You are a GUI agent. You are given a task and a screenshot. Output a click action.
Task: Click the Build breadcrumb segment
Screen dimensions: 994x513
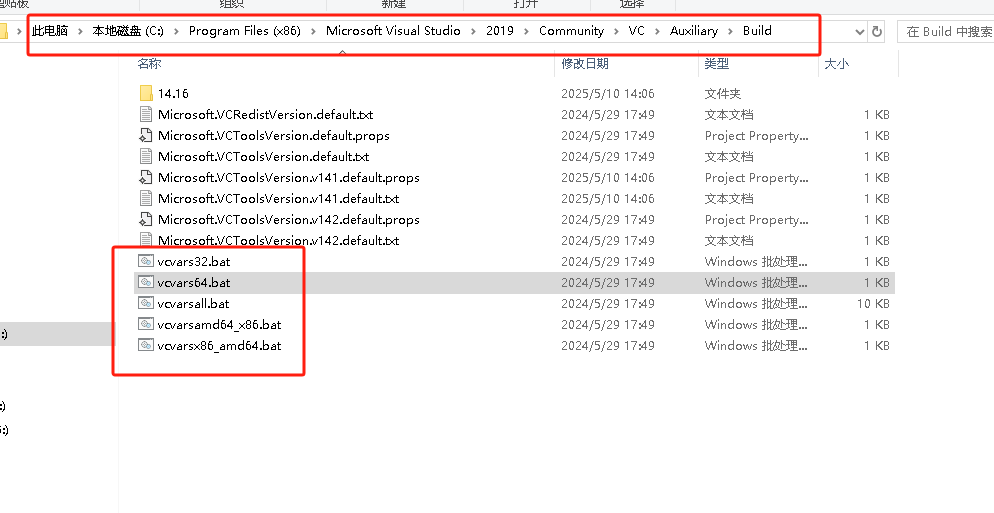pos(758,31)
